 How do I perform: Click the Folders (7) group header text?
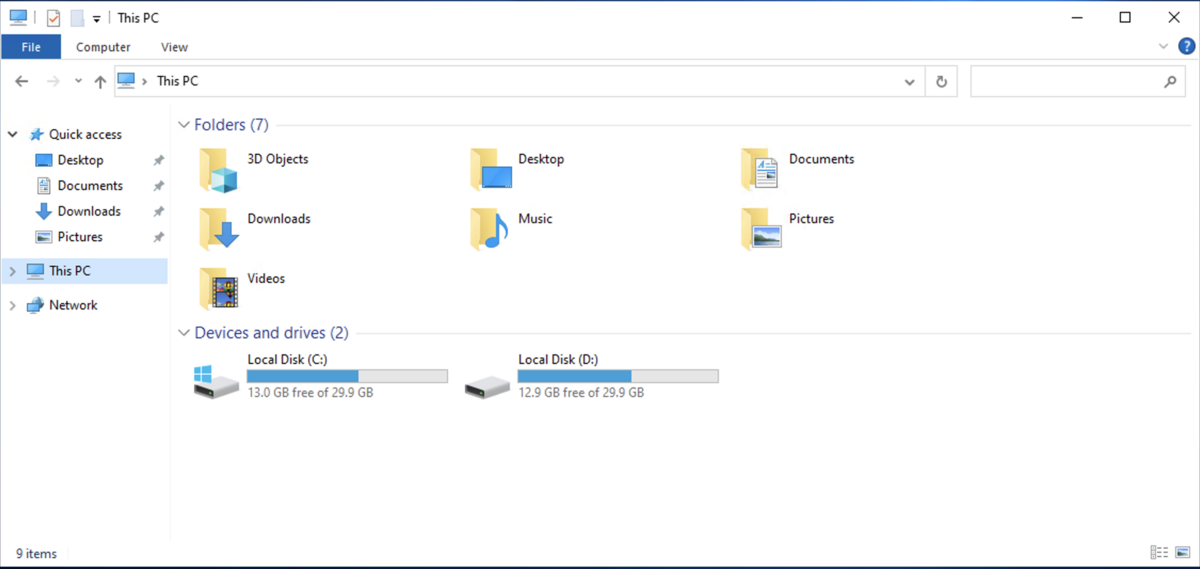(x=231, y=125)
